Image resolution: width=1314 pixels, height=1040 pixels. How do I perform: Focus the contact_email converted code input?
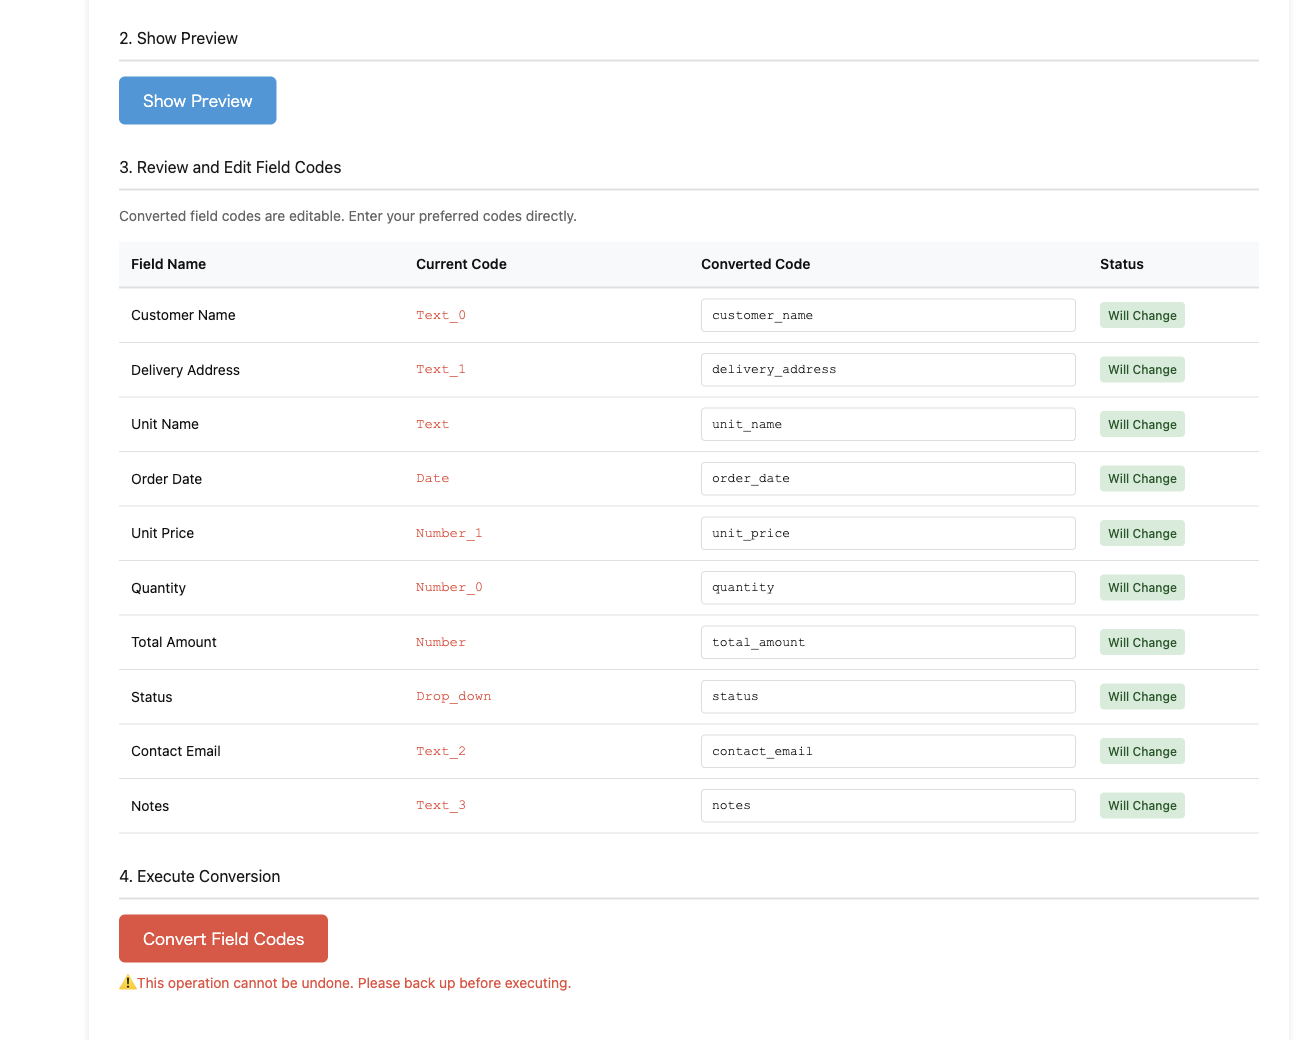point(888,751)
